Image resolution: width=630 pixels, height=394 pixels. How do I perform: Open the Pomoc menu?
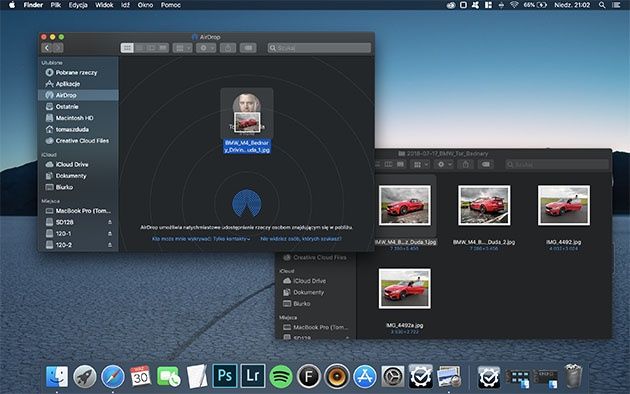point(170,5)
